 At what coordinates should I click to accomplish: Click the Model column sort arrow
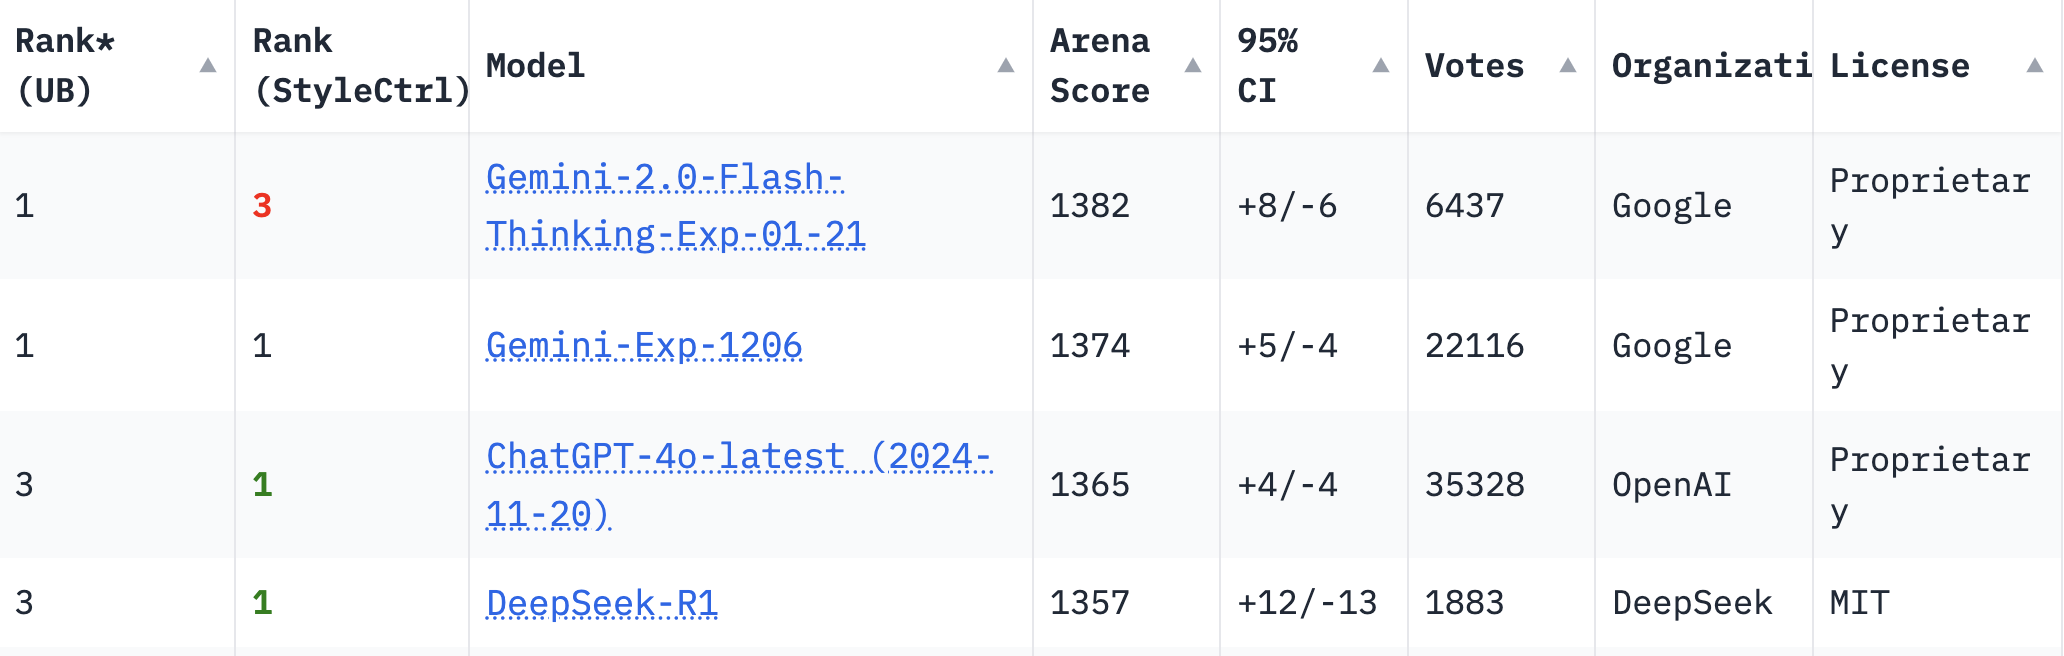pyautogui.click(x=1006, y=66)
